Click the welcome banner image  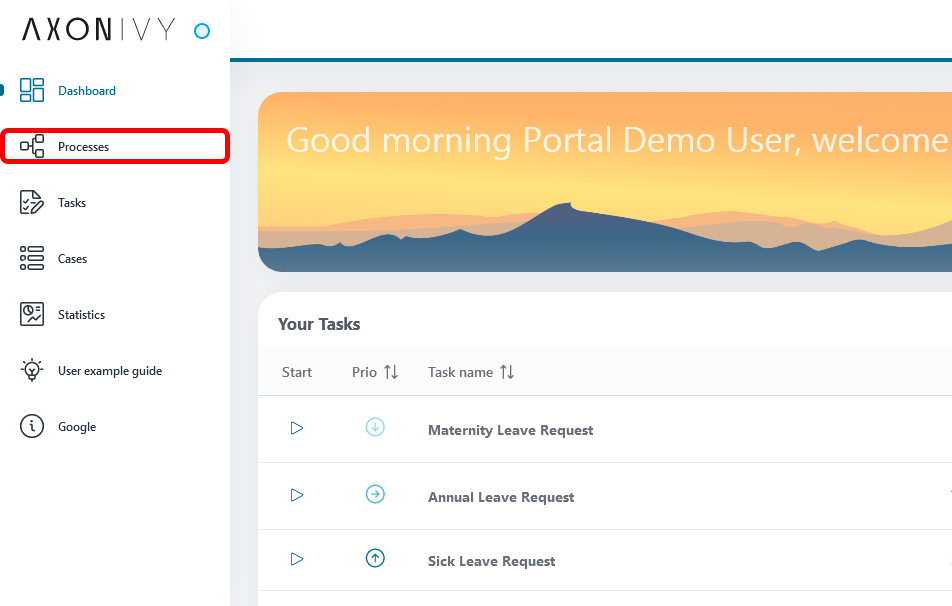coord(605,182)
